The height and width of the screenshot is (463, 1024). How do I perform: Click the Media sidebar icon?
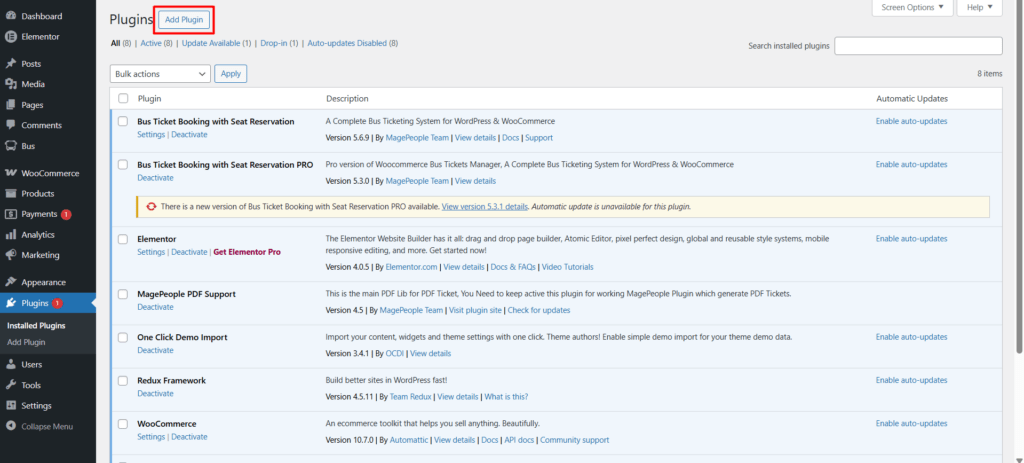10,84
